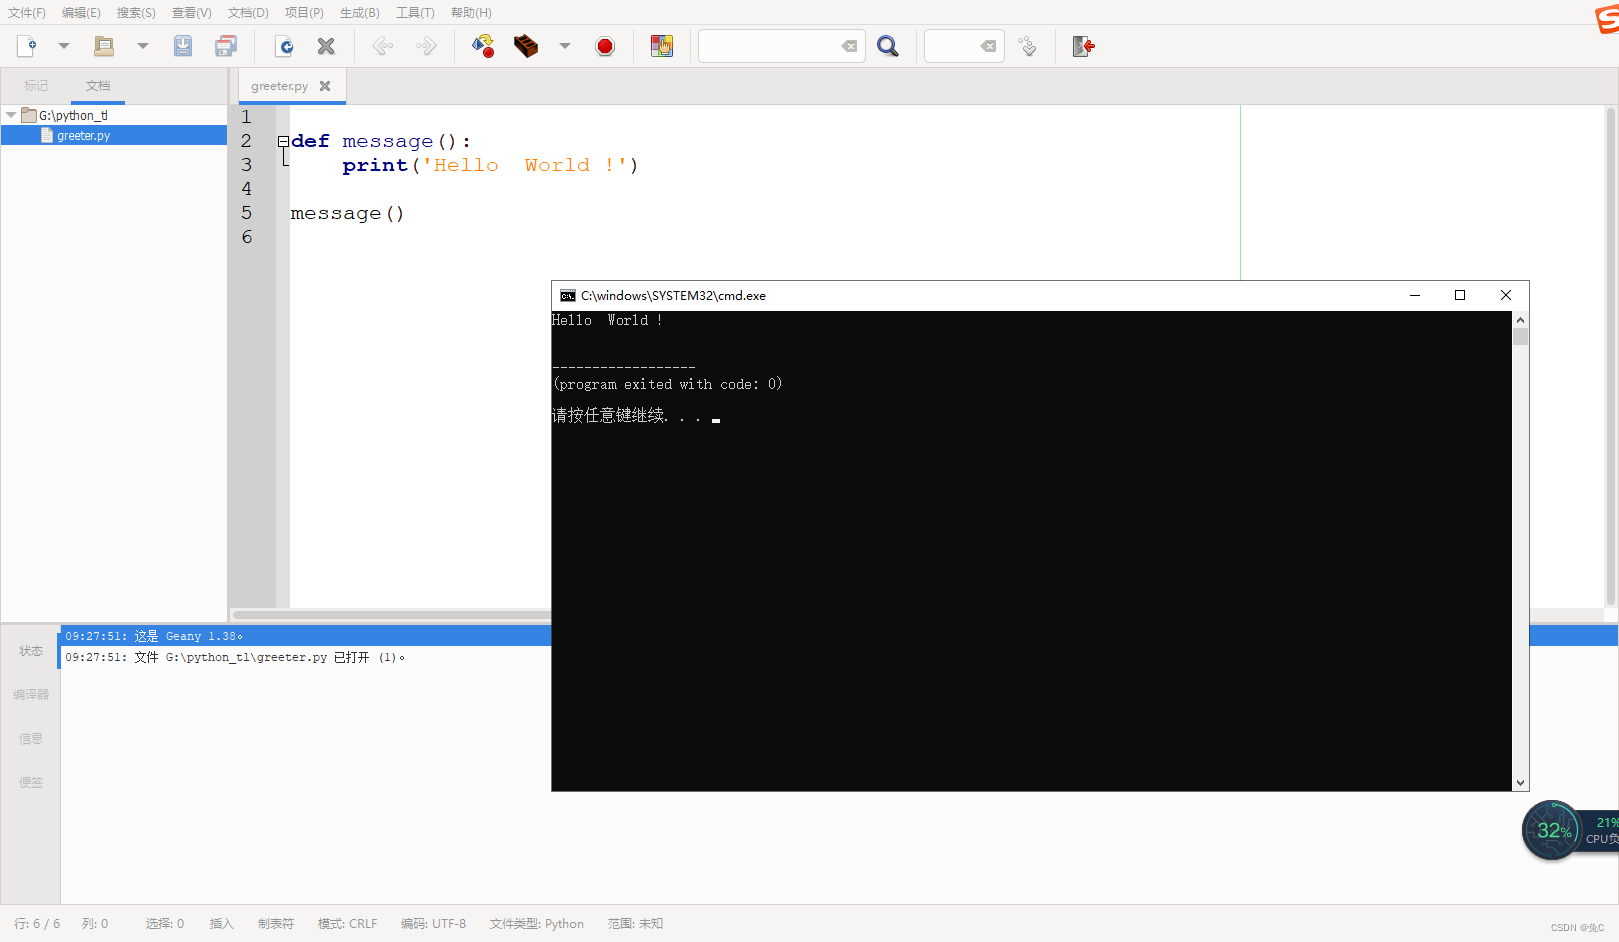Open the 信息 message tab
This screenshot has height=942, width=1619.
tap(31, 739)
